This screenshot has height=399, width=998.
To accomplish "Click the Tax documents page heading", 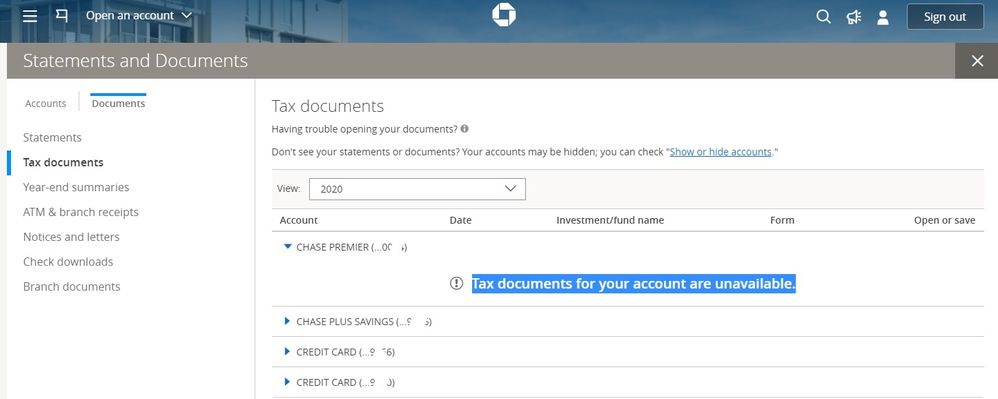I will click(x=328, y=106).
